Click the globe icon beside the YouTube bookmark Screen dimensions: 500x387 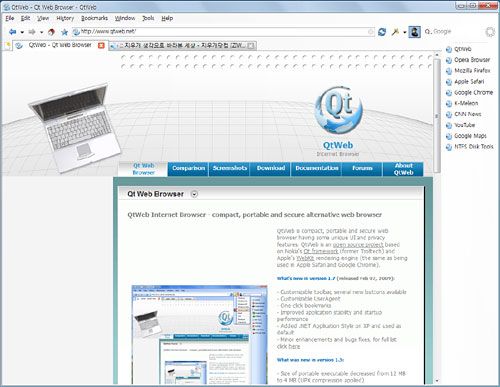(449, 125)
